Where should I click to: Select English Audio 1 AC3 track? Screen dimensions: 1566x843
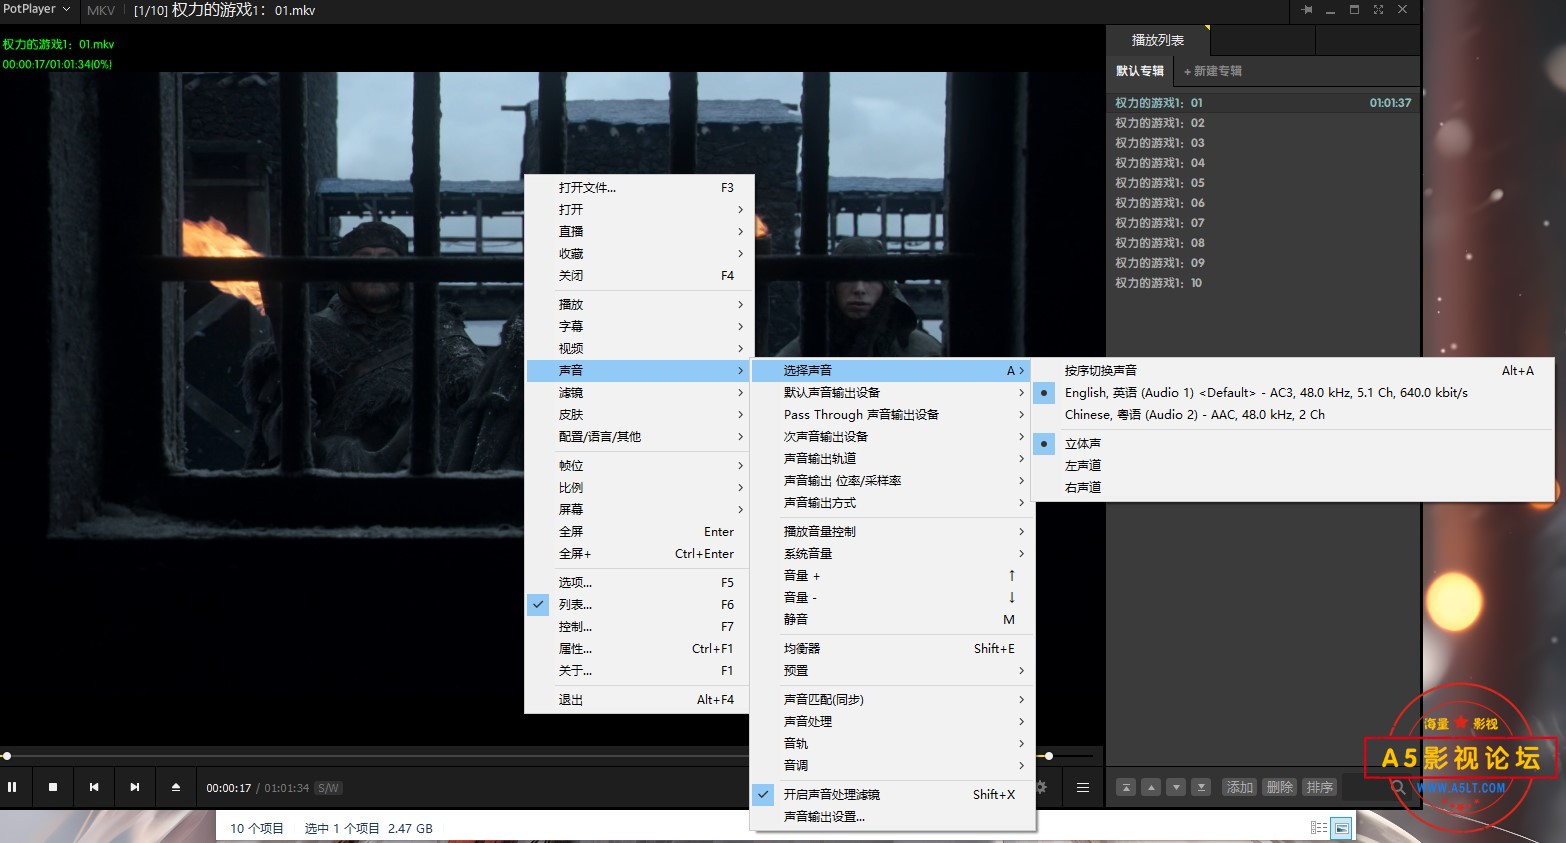tap(1294, 393)
